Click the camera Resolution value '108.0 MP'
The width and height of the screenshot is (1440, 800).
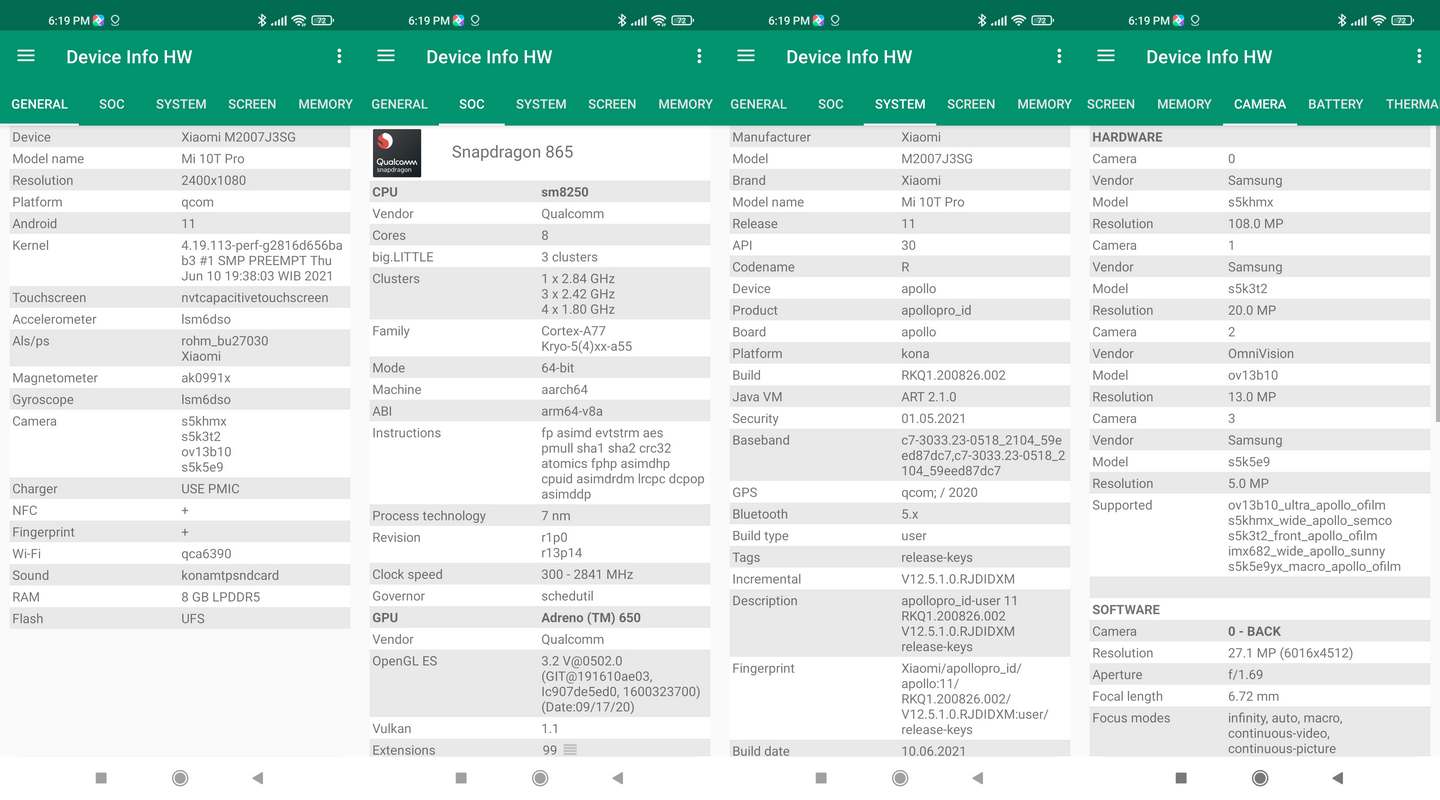click(1256, 224)
